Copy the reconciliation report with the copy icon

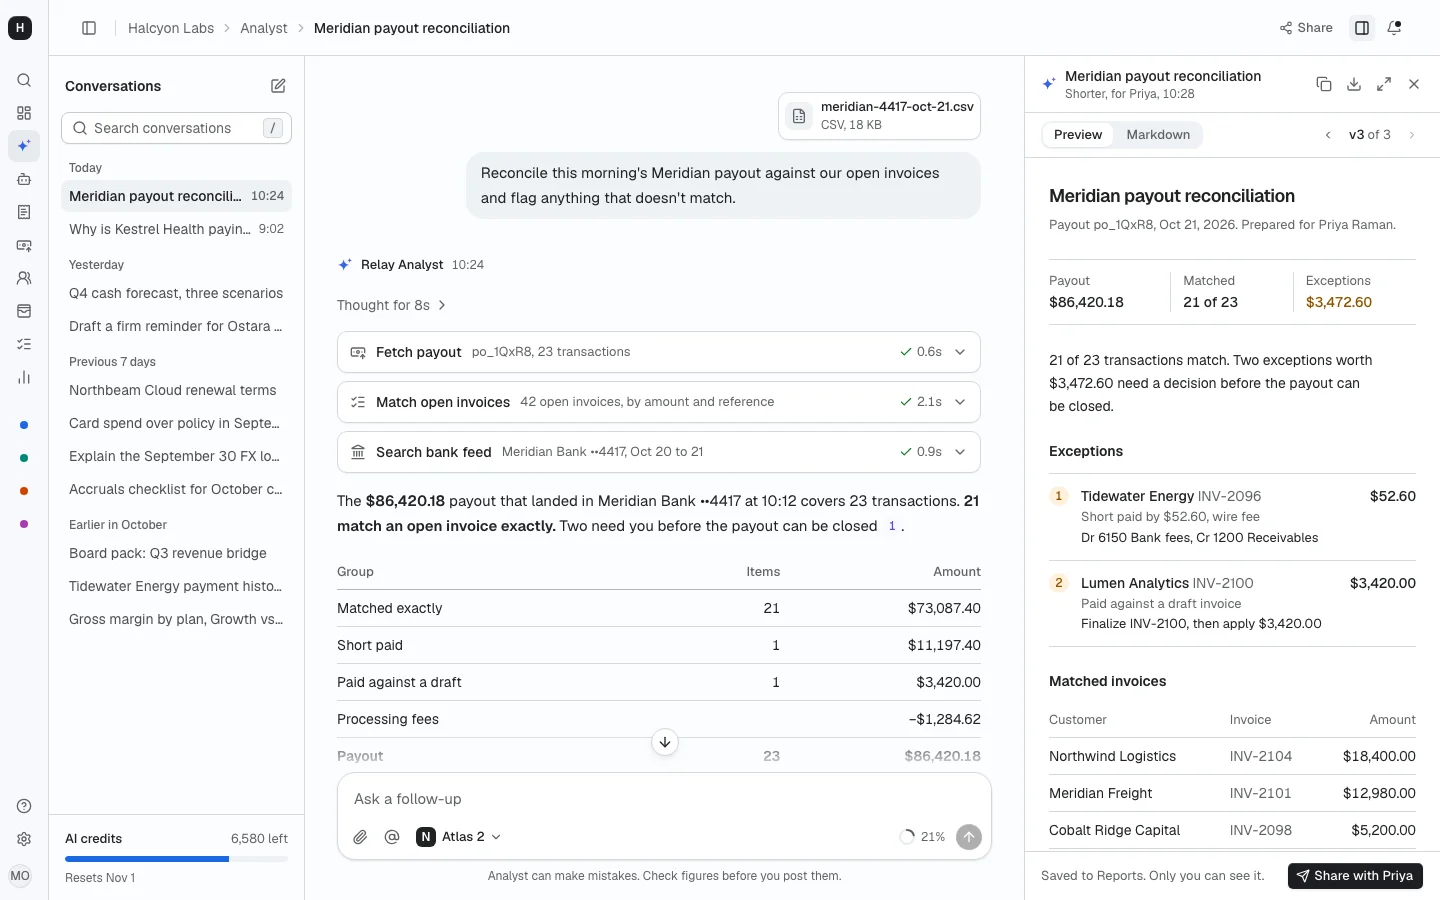tap(1324, 84)
